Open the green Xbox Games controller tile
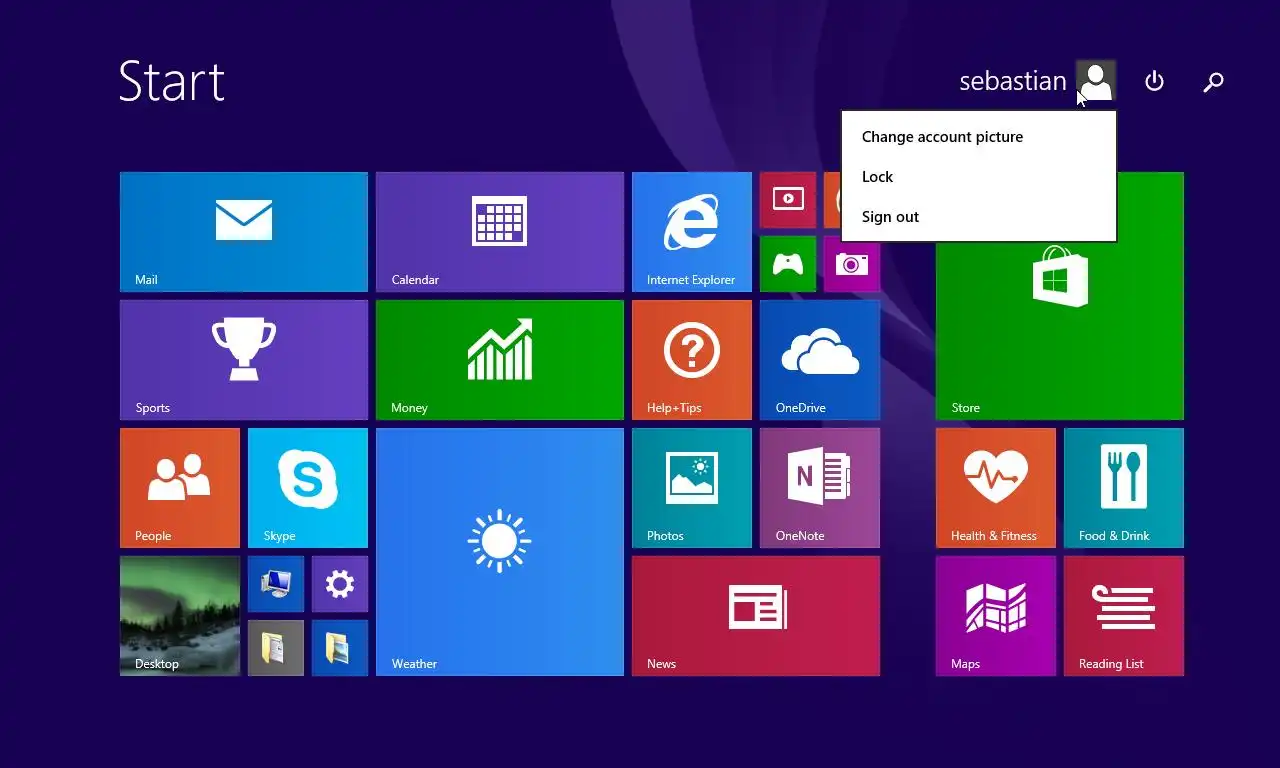Screen dimensions: 1280x768 (788, 264)
